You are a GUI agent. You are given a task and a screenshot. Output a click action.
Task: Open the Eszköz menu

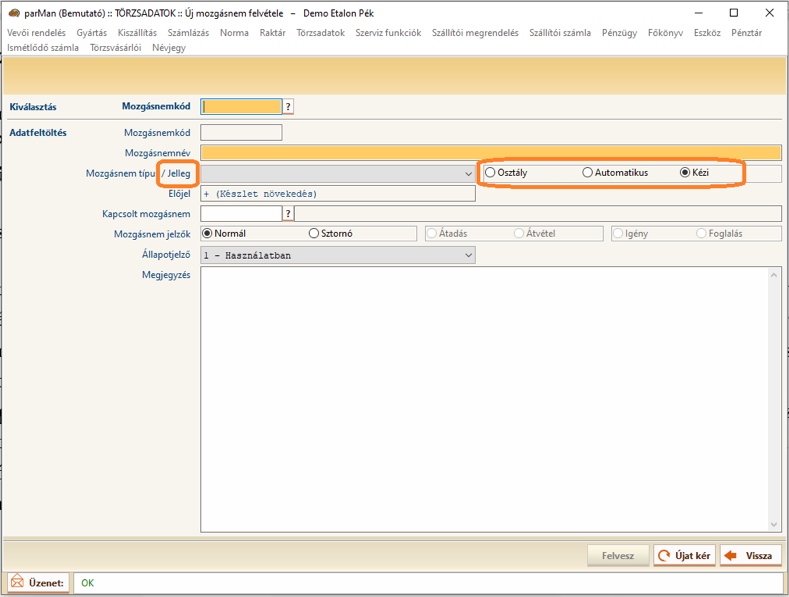tap(707, 33)
